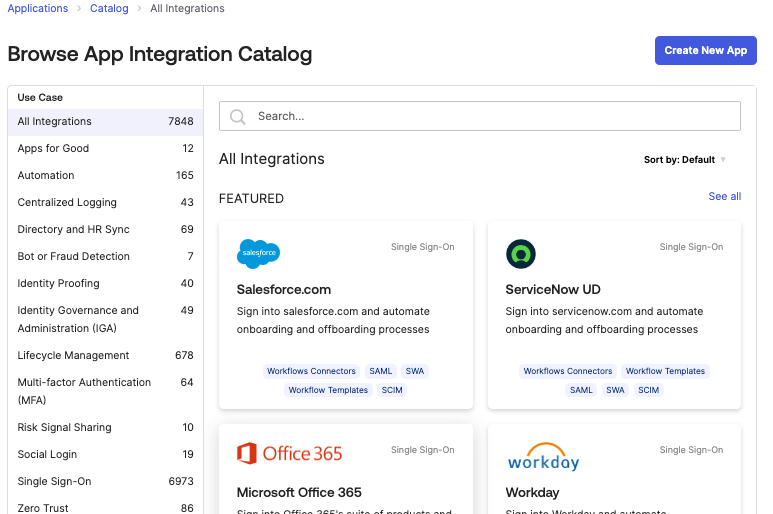Open the Workday app title
The width and height of the screenshot is (773, 514).
point(532,493)
